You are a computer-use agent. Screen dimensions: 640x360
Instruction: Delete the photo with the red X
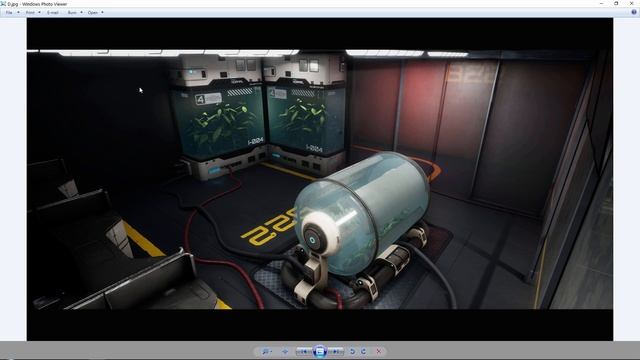[x=379, y=351]
